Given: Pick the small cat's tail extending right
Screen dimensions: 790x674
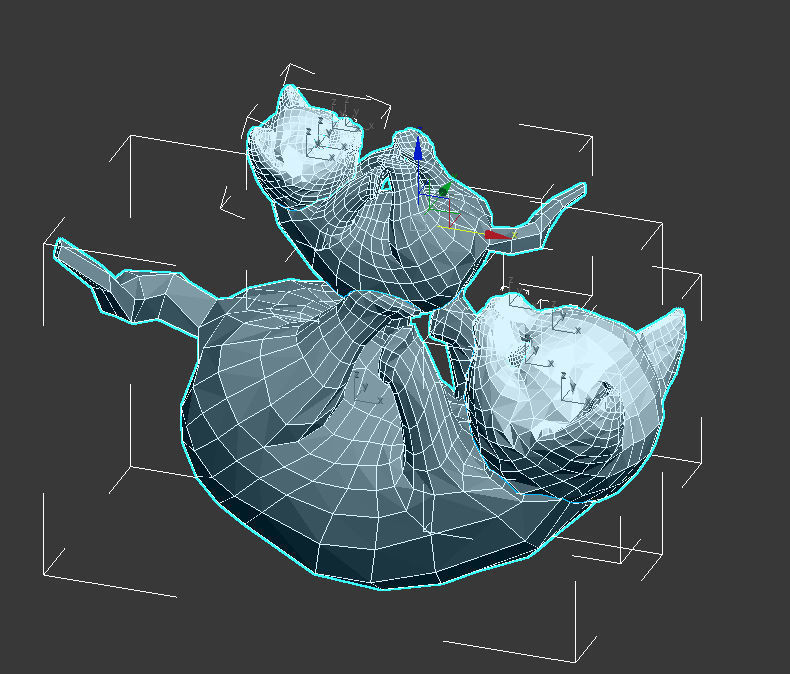Looking at the screenshot, I should pos(539,224).
